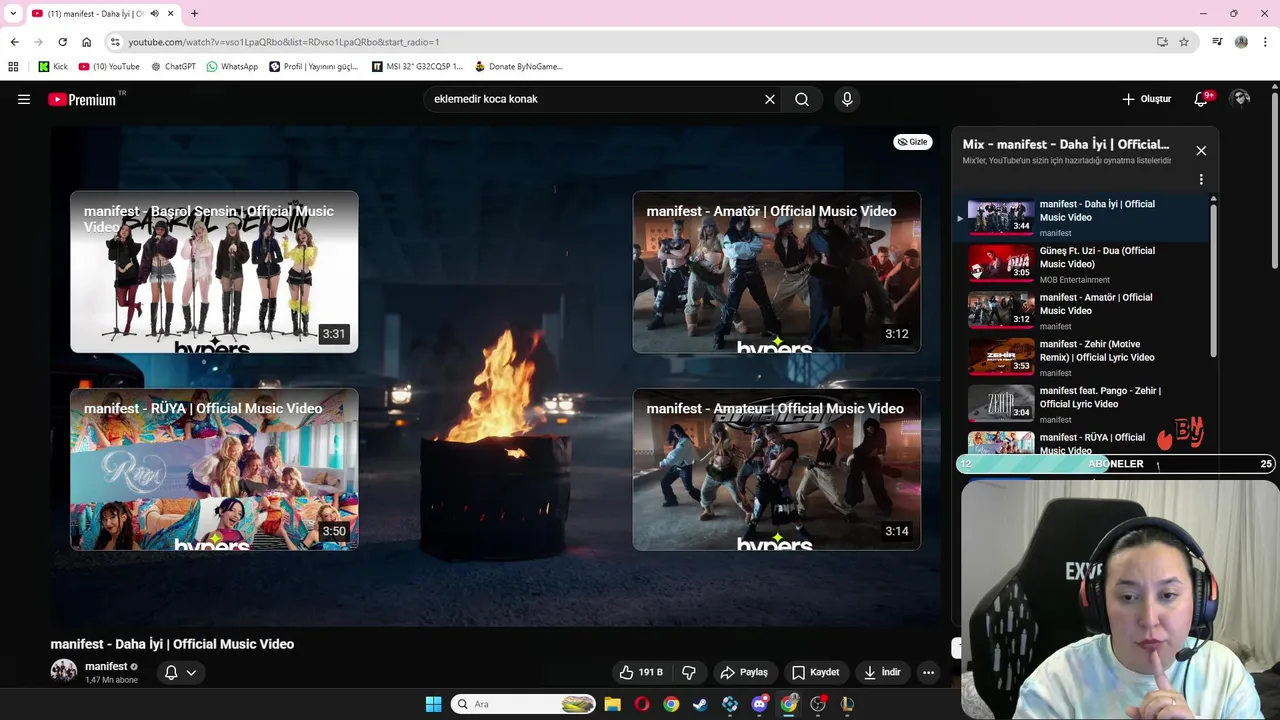Open Mix playlist three-dot options menu
Viewport: 1280px width, 720px height.
1201,180
